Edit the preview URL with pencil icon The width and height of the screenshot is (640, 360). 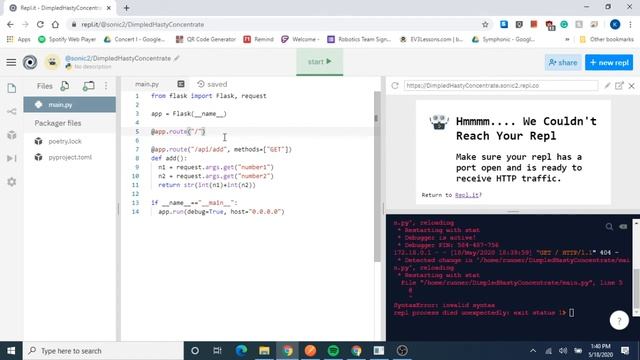pyautogui.click(x=607, y=85)
